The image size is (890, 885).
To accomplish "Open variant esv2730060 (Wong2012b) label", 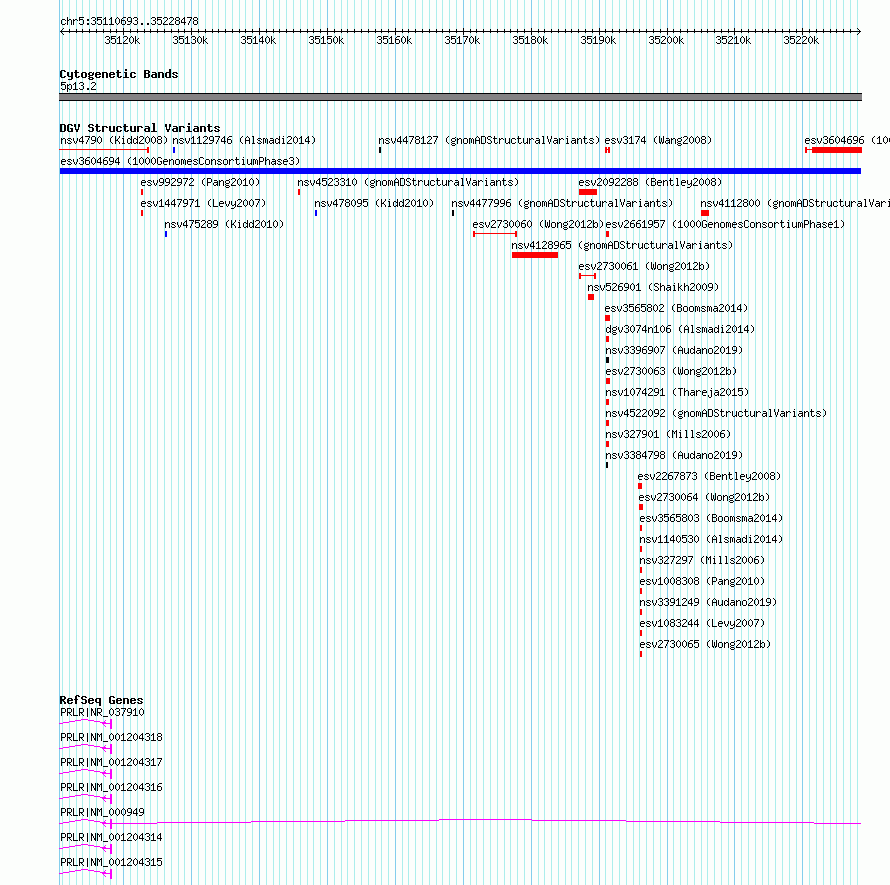I will click(x=538, y=224).
